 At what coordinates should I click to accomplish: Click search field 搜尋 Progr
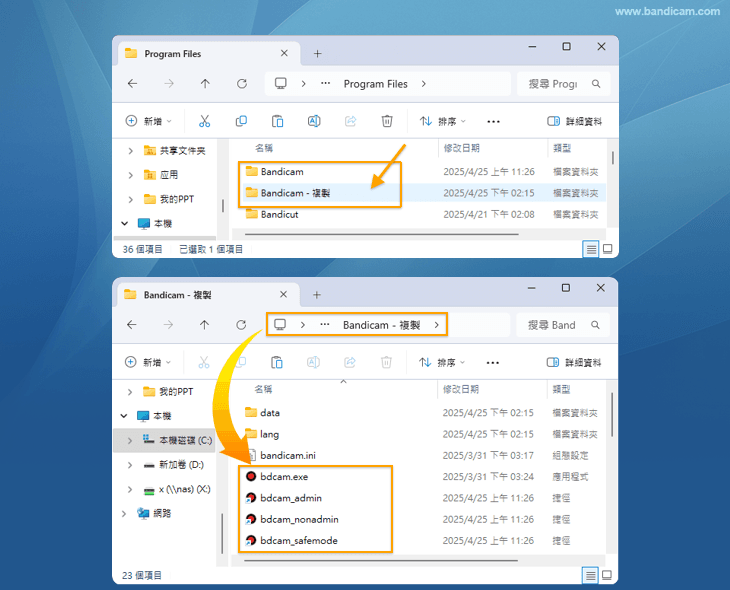563,84
